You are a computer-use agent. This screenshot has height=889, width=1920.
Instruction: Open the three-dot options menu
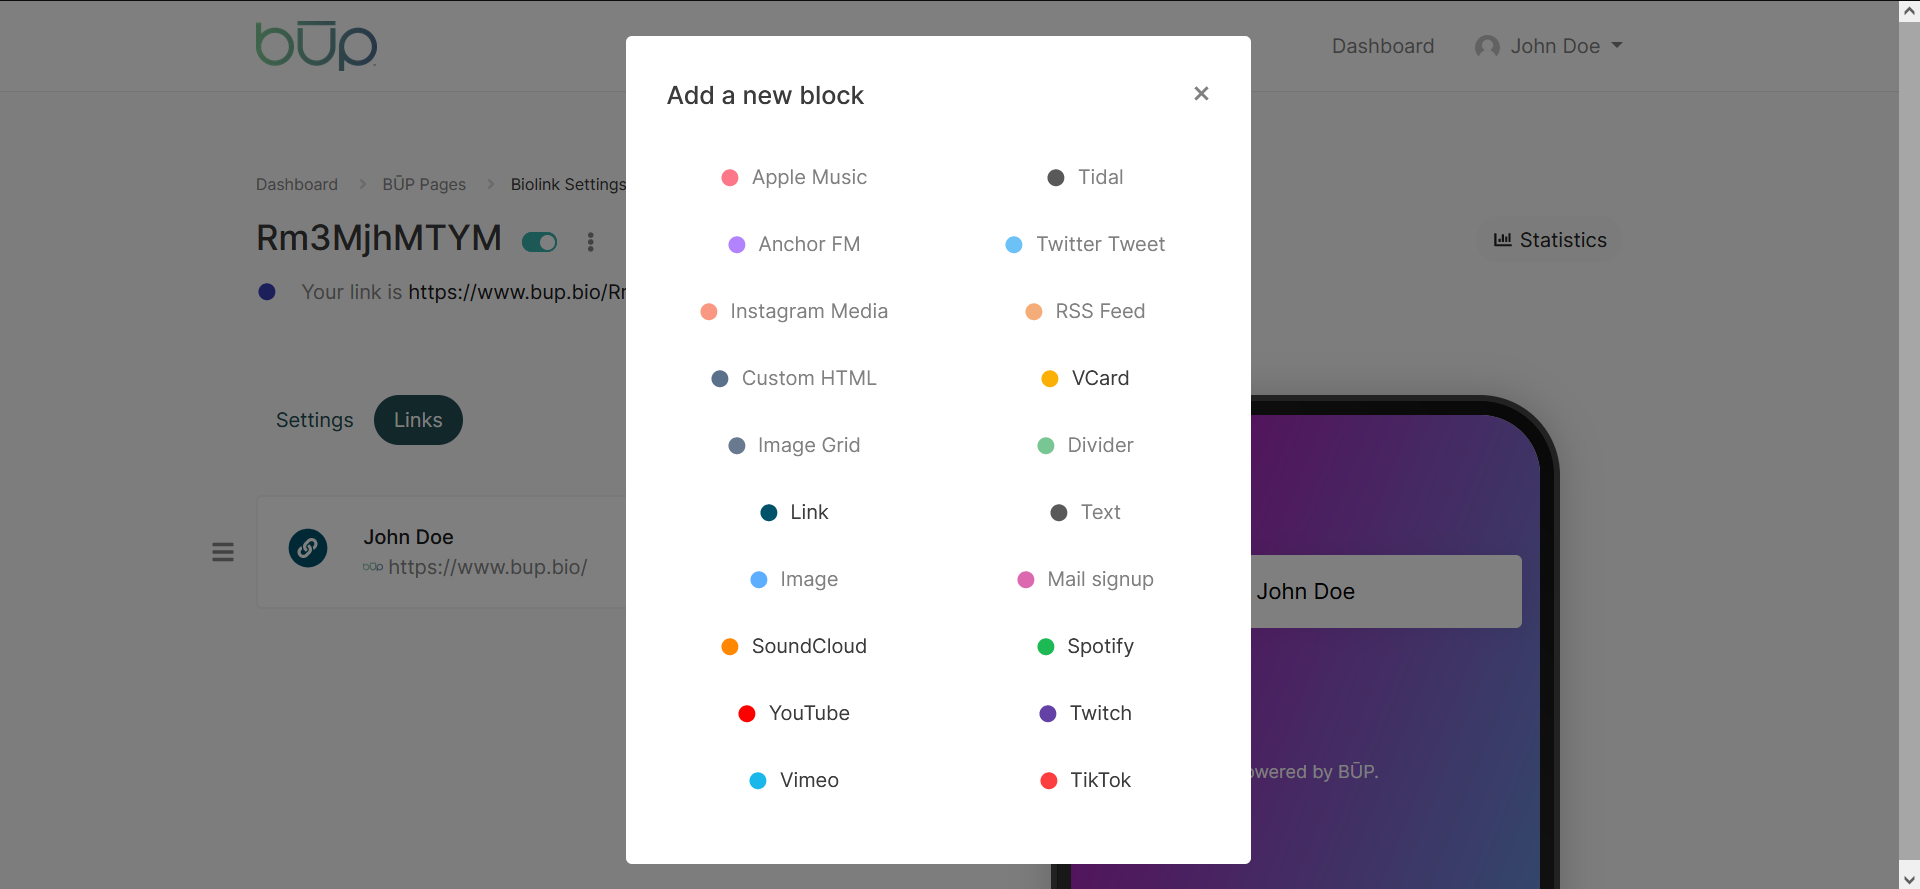(591, 242)
